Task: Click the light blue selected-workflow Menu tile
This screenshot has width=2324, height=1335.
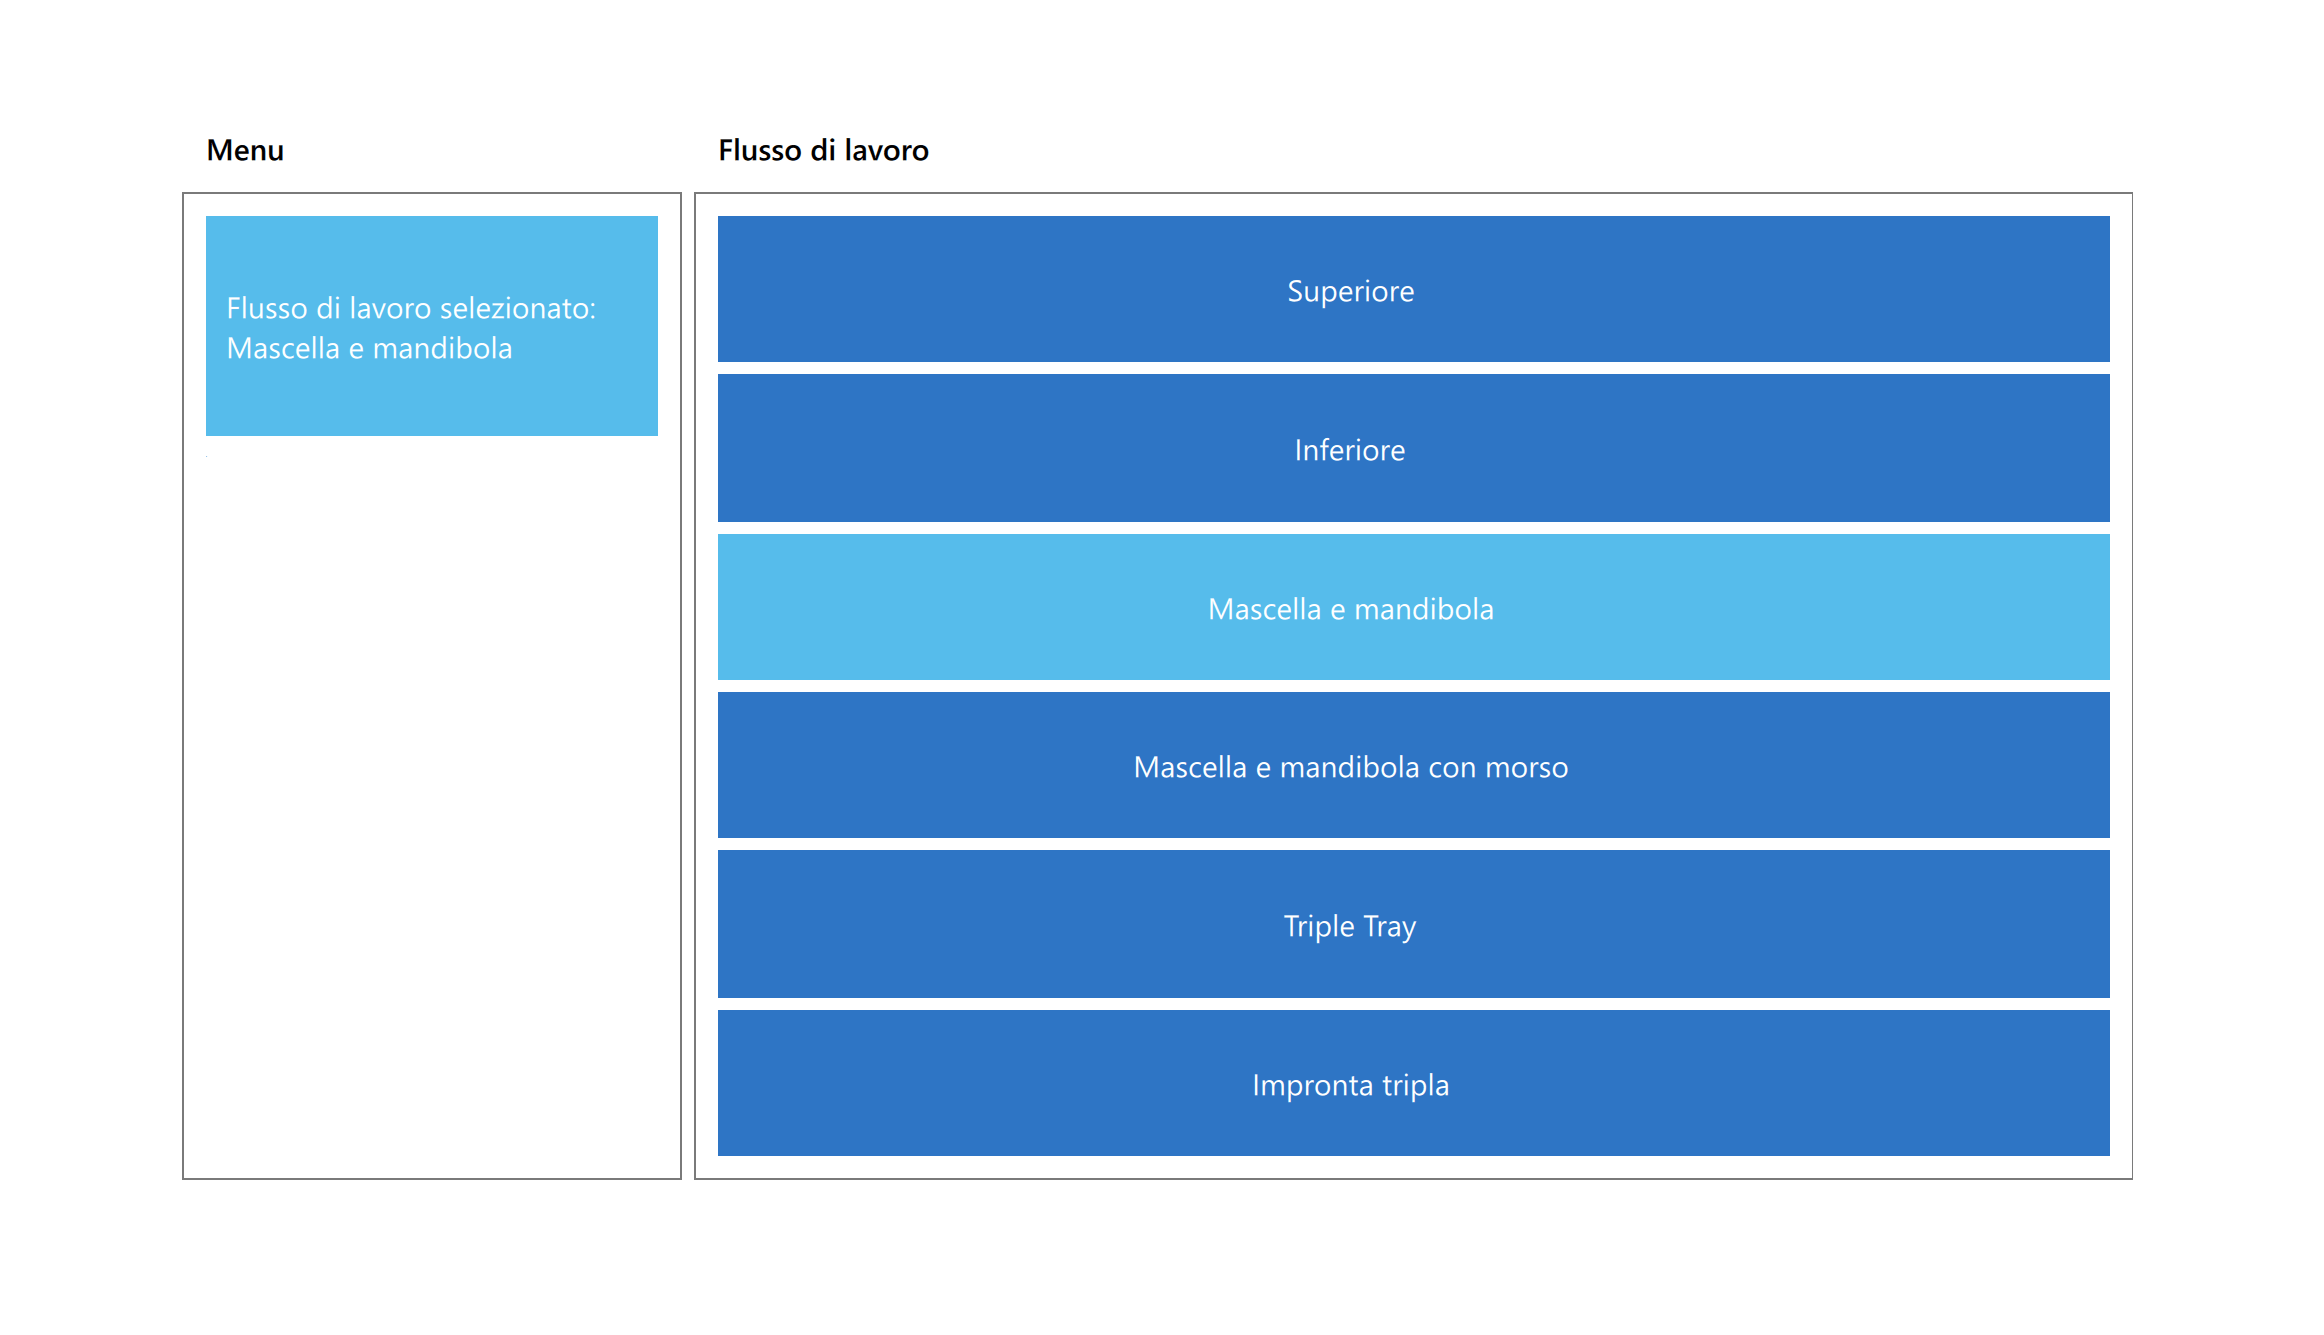Action: (x=432, y=326)
